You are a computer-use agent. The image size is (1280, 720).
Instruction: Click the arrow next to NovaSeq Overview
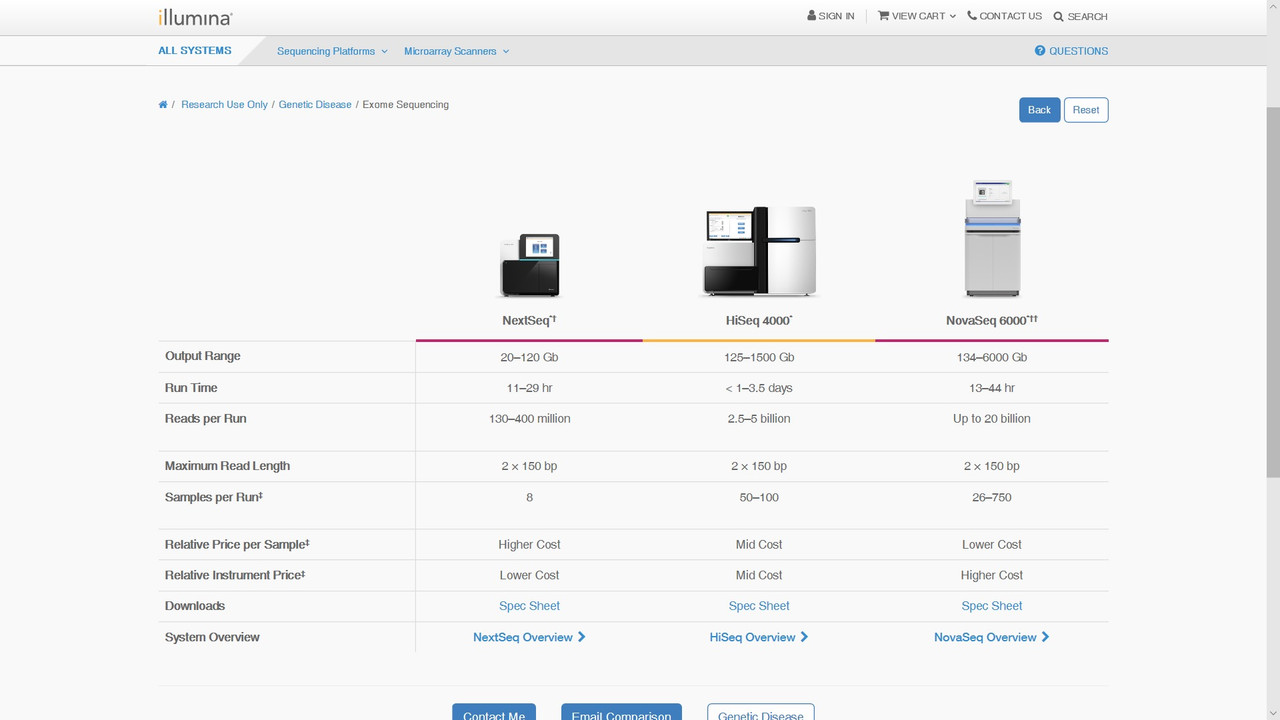1045,637
